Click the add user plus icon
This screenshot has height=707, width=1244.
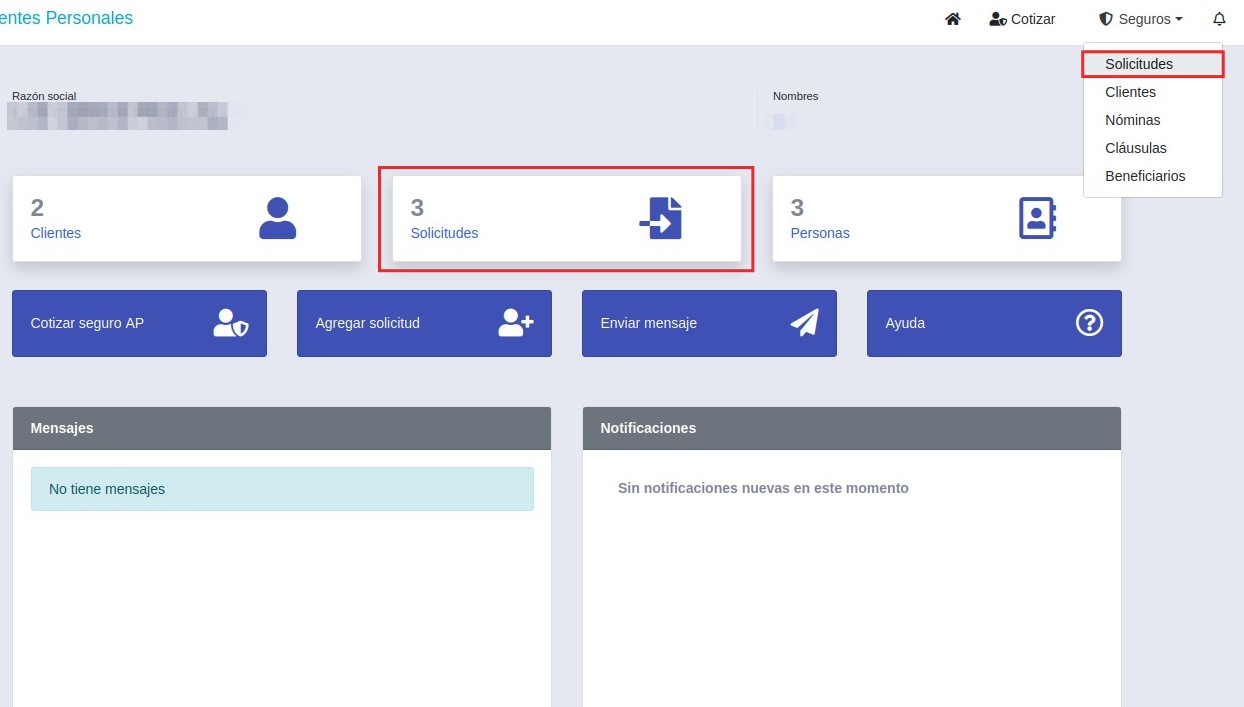coord(516,323)
